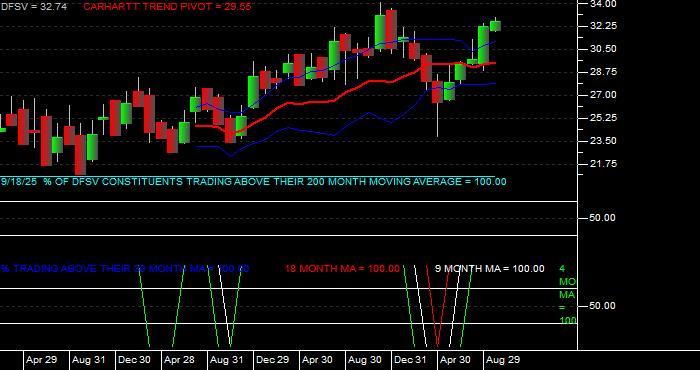Select the 23.50 price axis label
Screen dimensions: 700x370
point(603,141)
